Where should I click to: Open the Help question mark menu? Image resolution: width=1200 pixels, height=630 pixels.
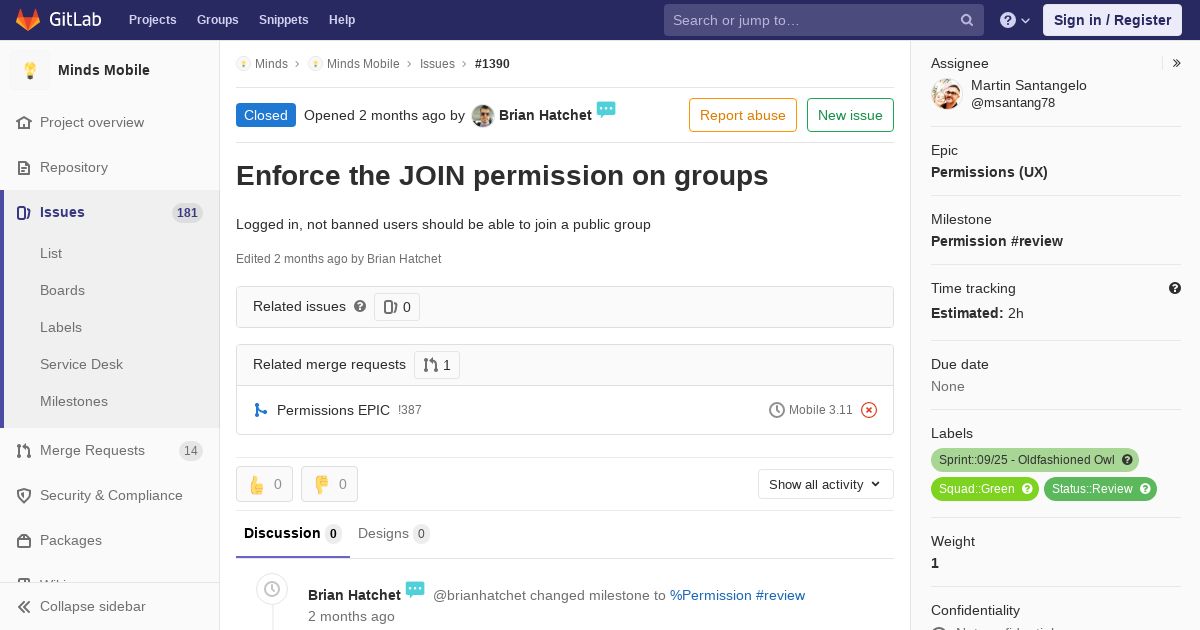click(1015, 20)
